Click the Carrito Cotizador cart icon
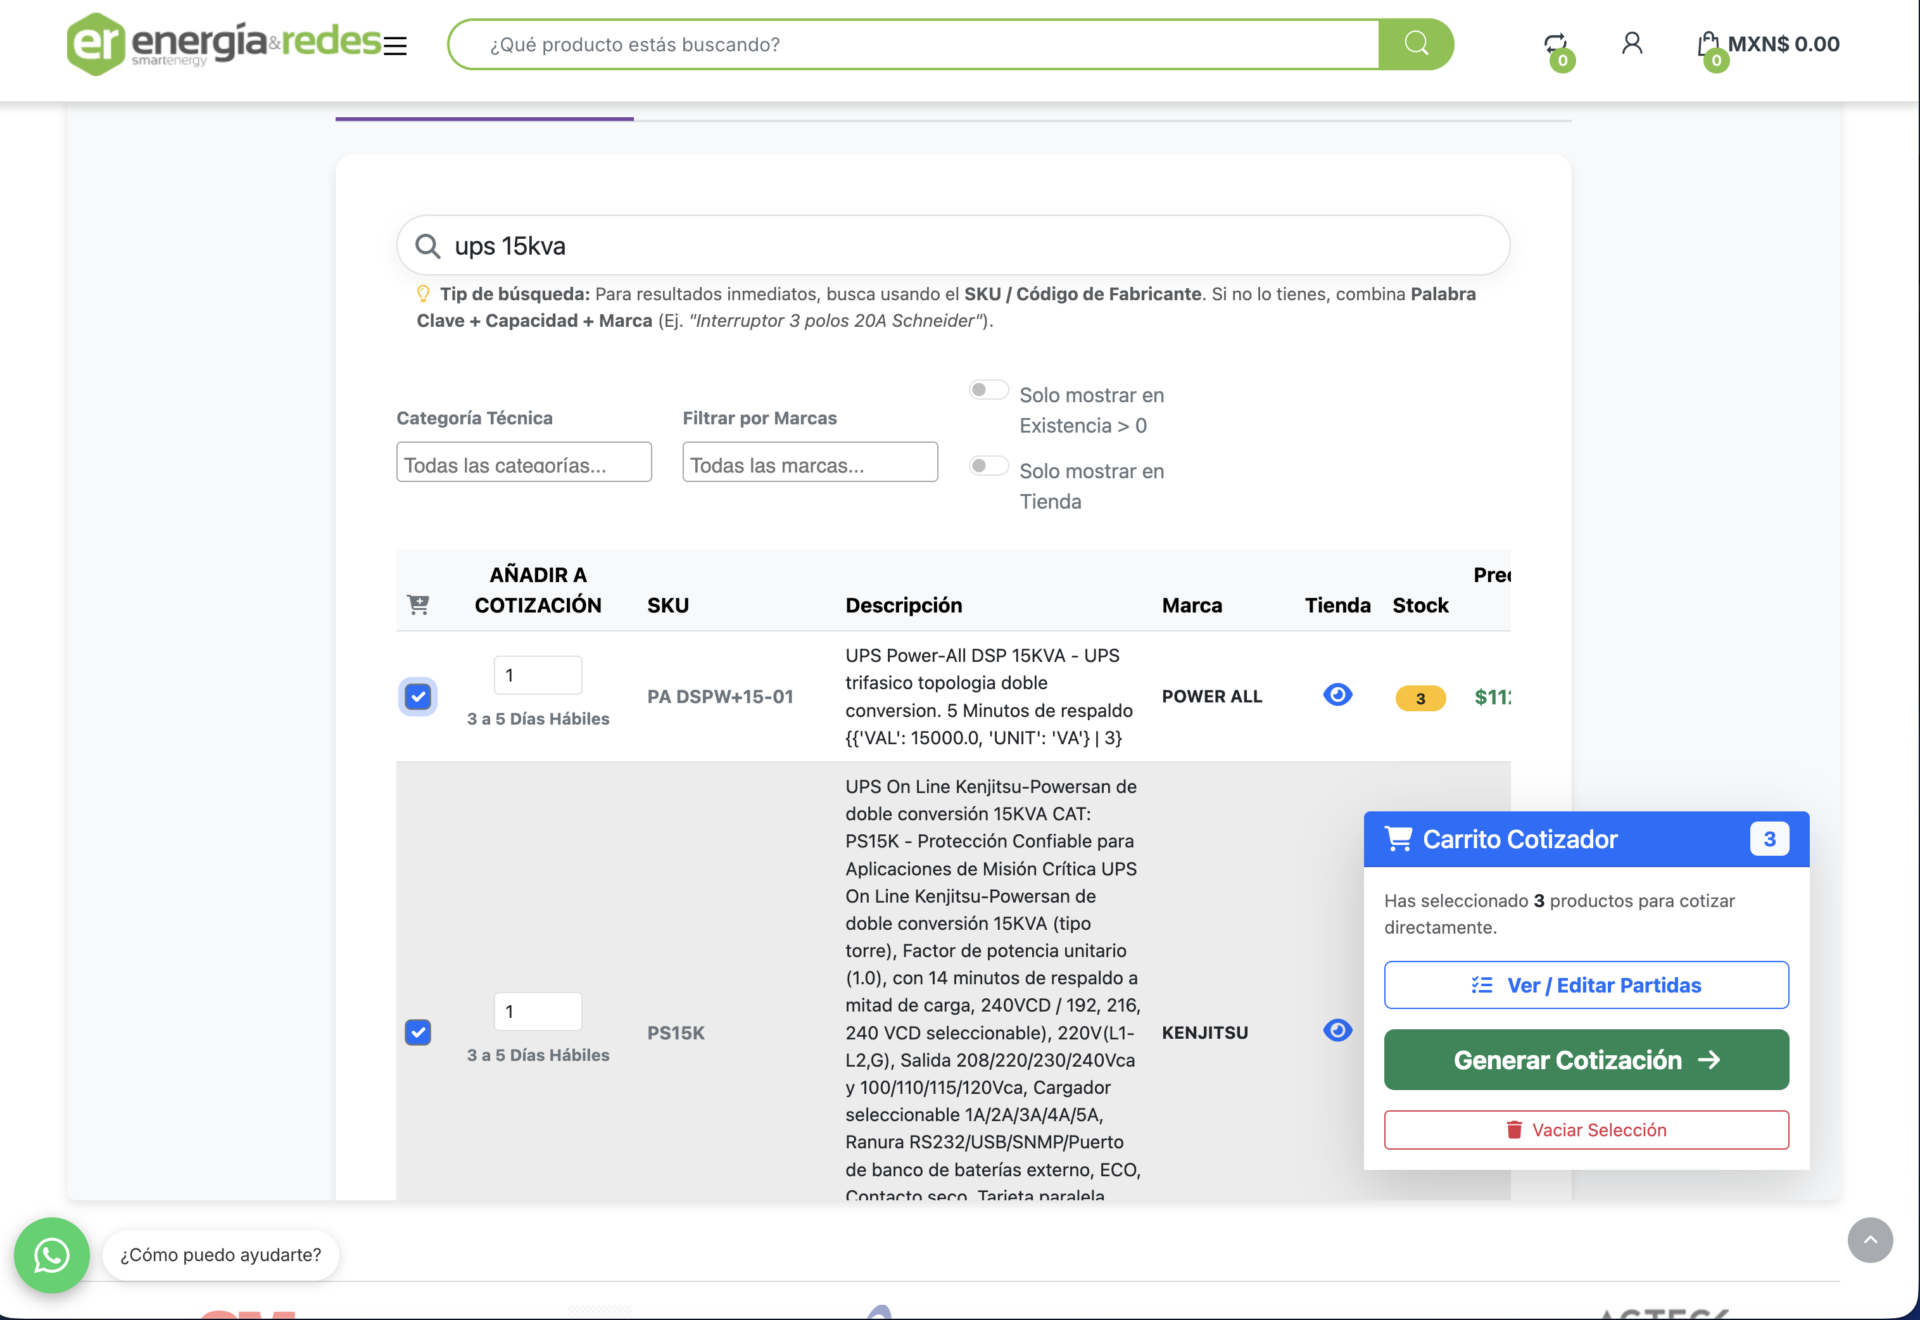Image resolution: width=1920 pixels, height=1320 pixels. (1398, 839)
